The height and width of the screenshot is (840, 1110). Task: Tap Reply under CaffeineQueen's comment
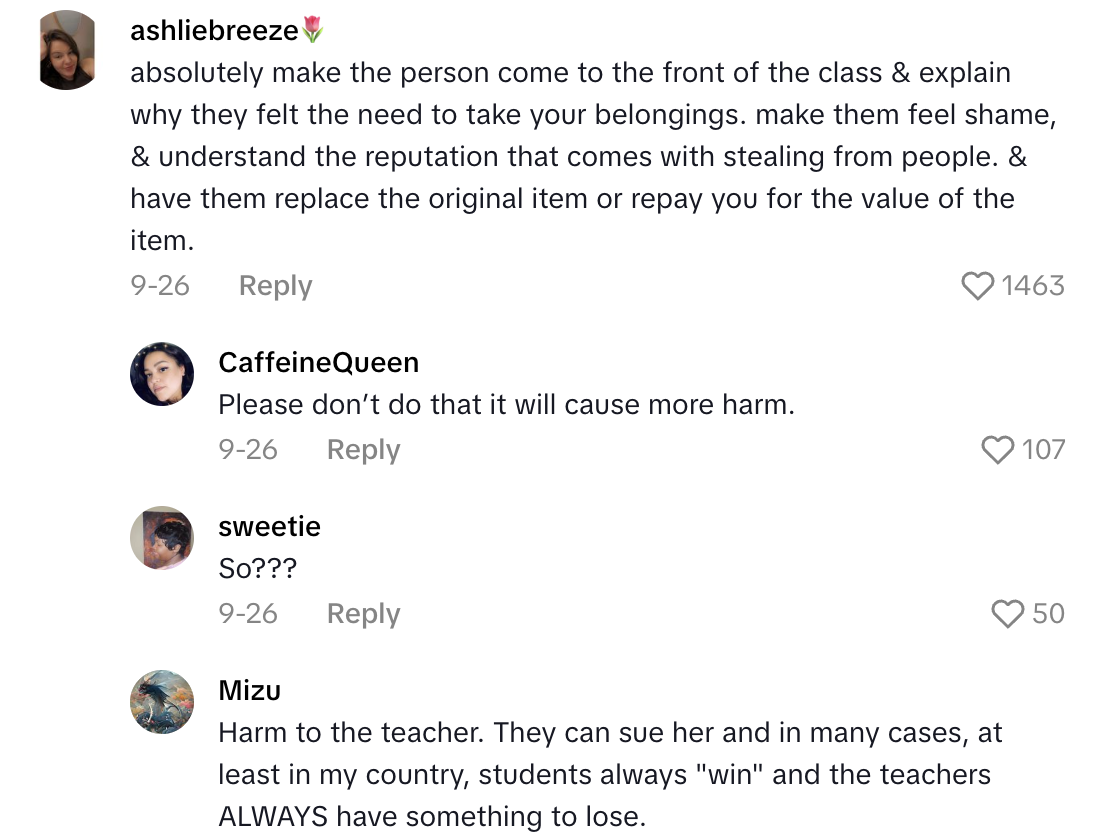pos(361,450)
